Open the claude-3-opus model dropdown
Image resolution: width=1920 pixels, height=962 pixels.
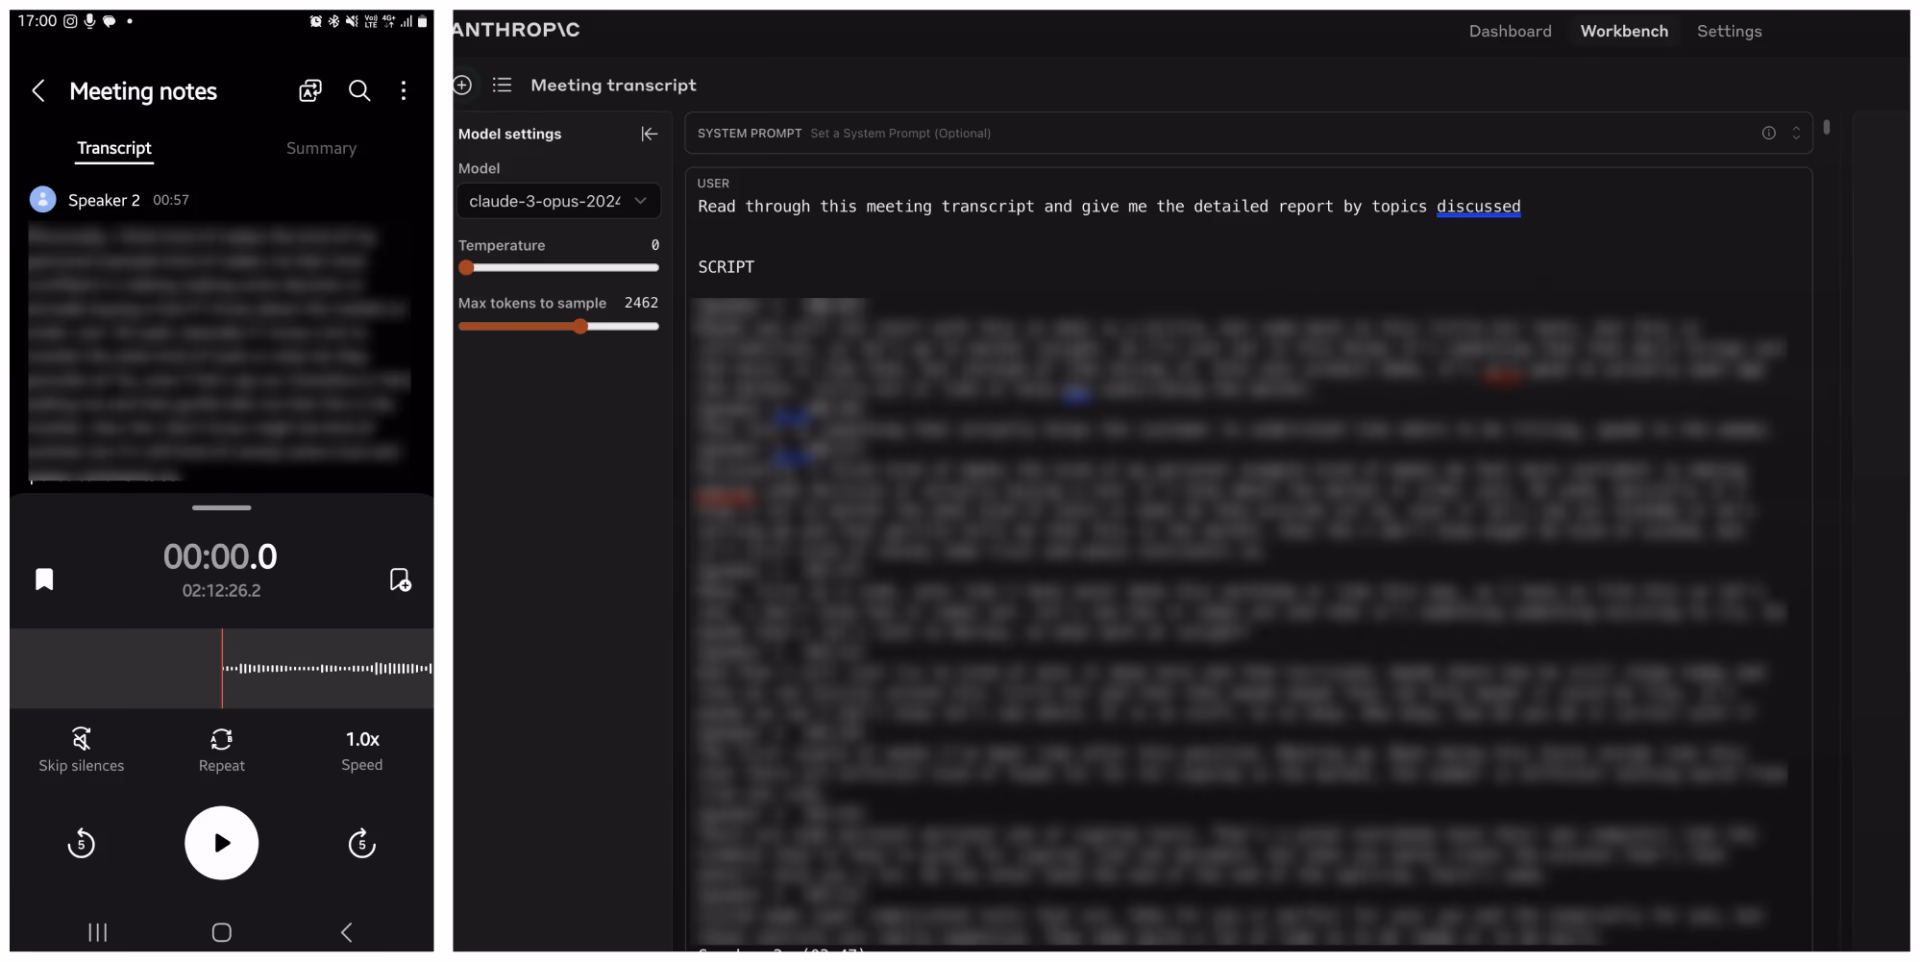pos(558,201)
